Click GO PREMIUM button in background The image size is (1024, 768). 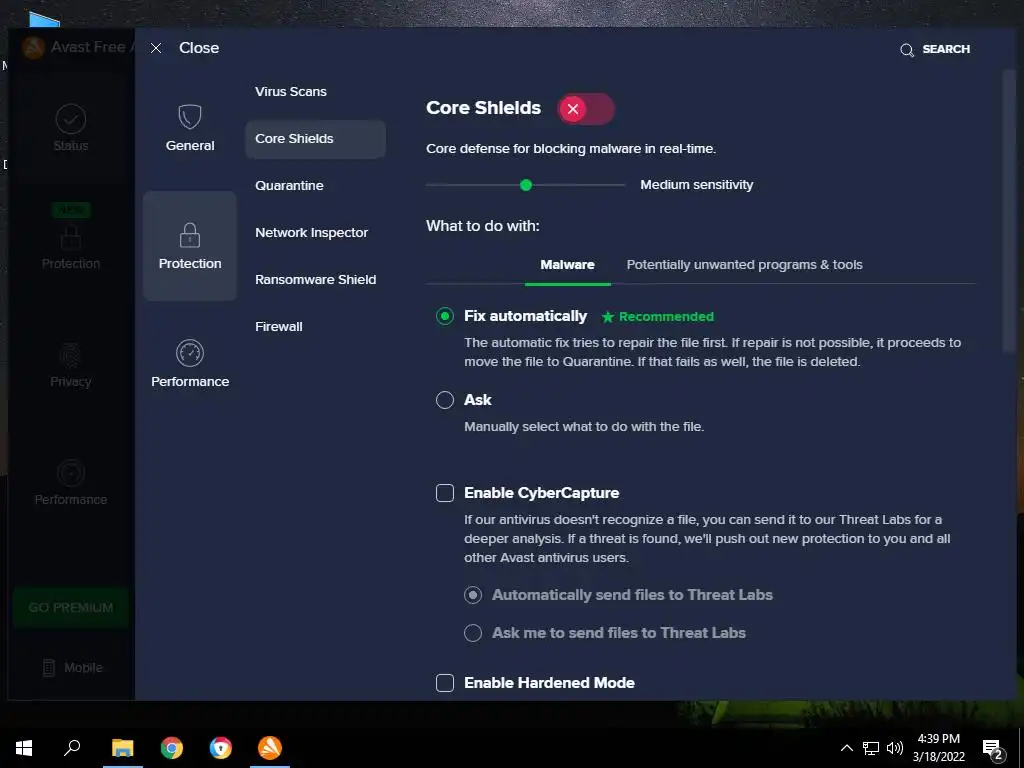click(71, 607)
